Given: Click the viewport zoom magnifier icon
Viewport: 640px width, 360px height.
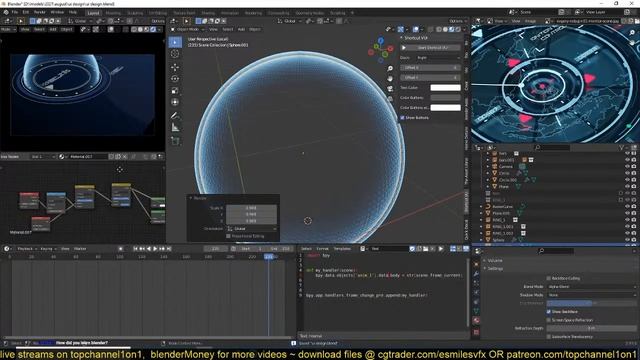Looking at the screenshot, I should pos(390,69).
